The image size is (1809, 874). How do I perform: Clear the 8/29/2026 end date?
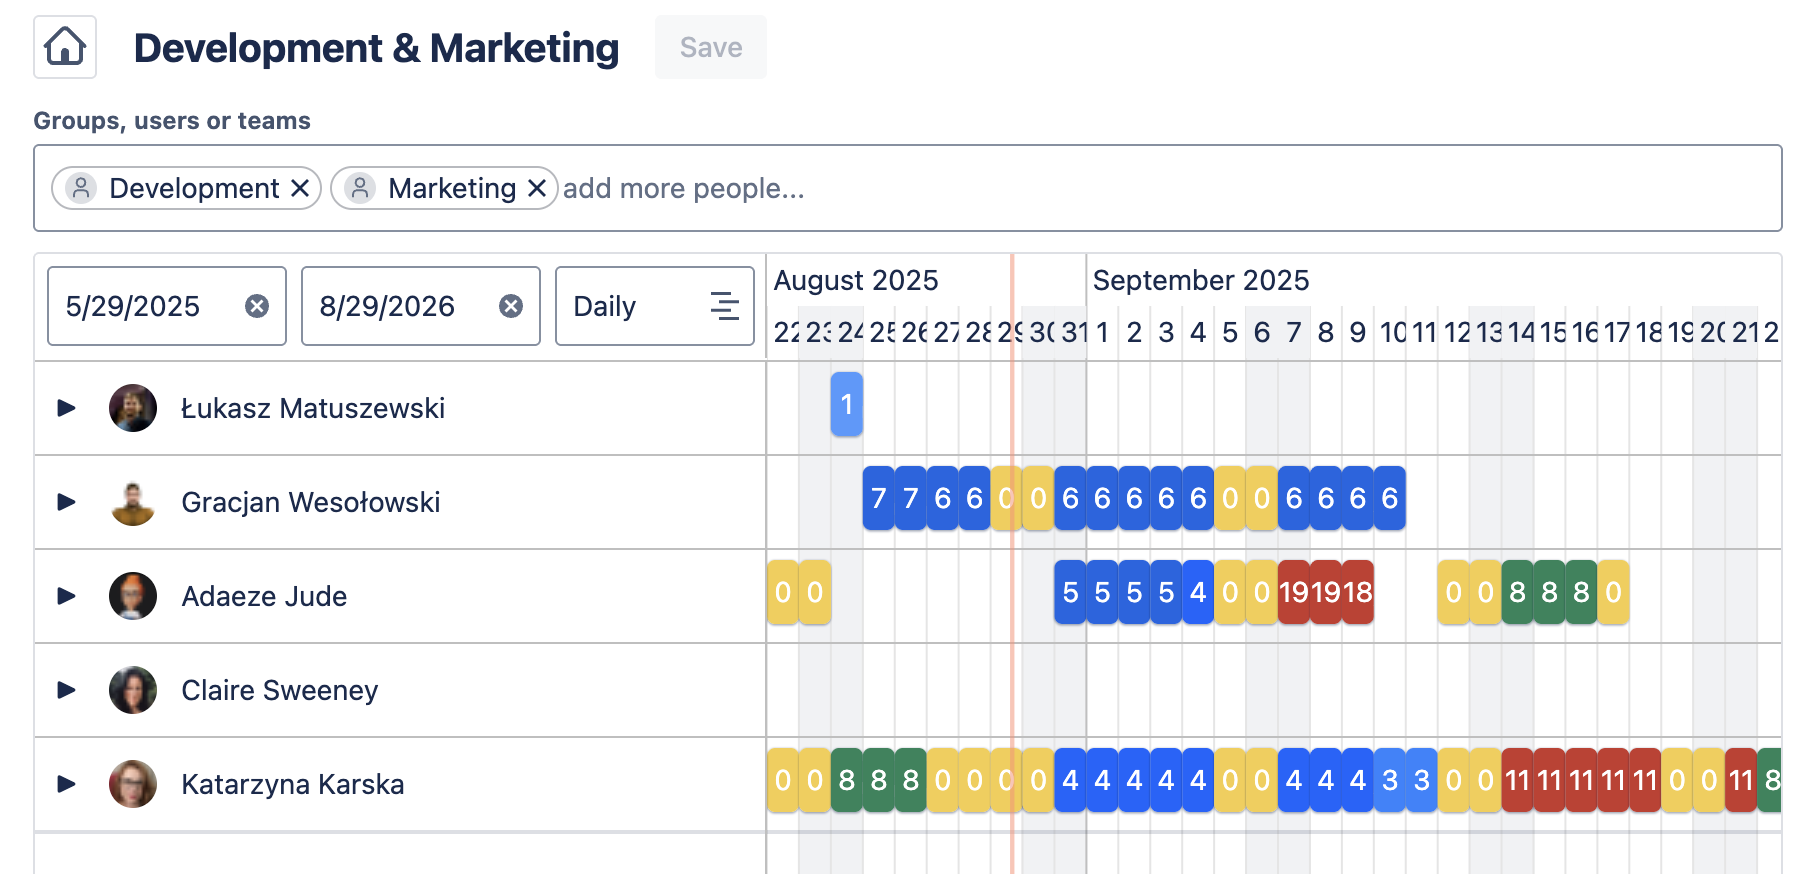(511, 306)
